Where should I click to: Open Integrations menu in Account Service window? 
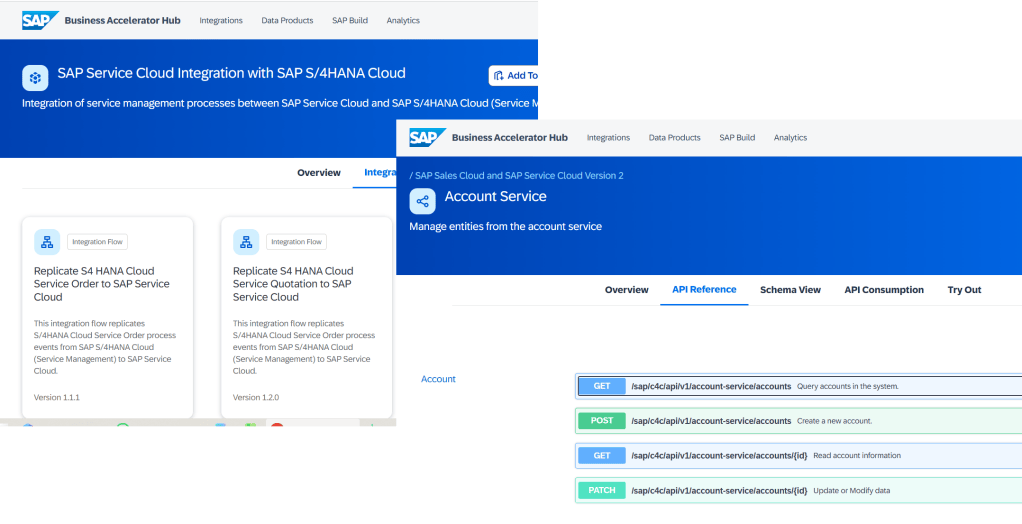pyautogui.click(x=608, y=138)
